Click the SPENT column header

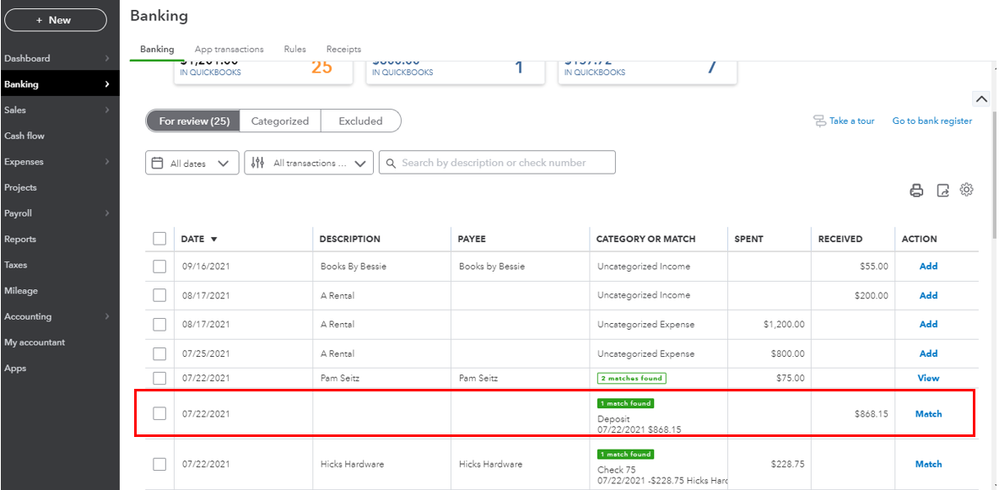click(x=749, y=239)
